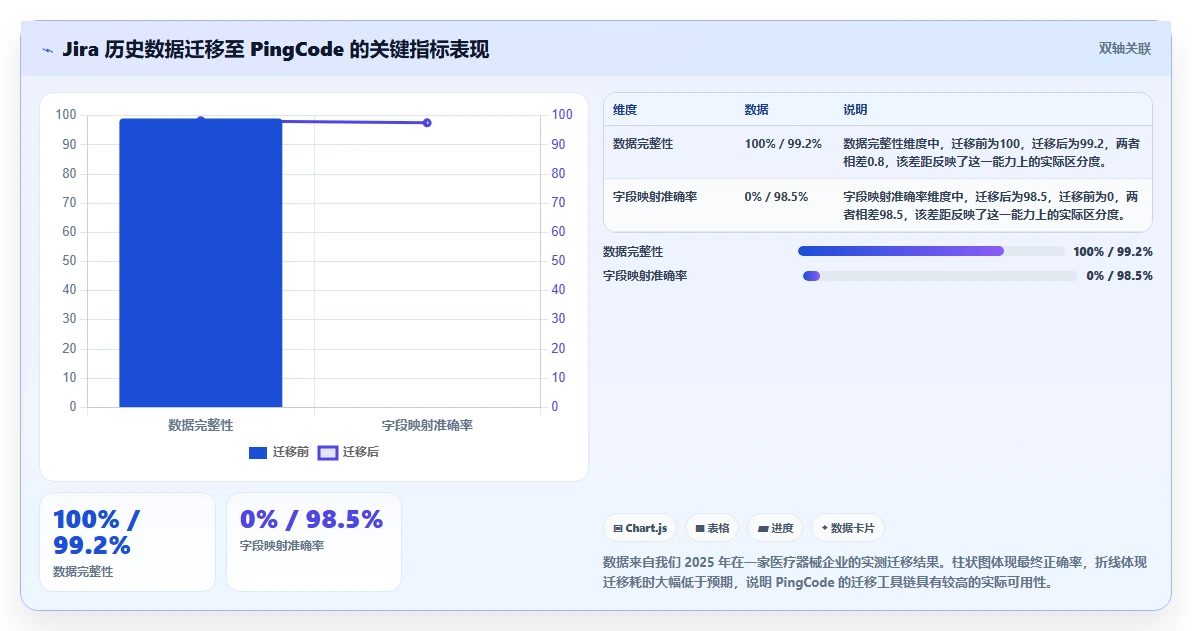Click the 说明 column header
The height and width of the screenshot is (631, 1192).
(x=855, y=109)
